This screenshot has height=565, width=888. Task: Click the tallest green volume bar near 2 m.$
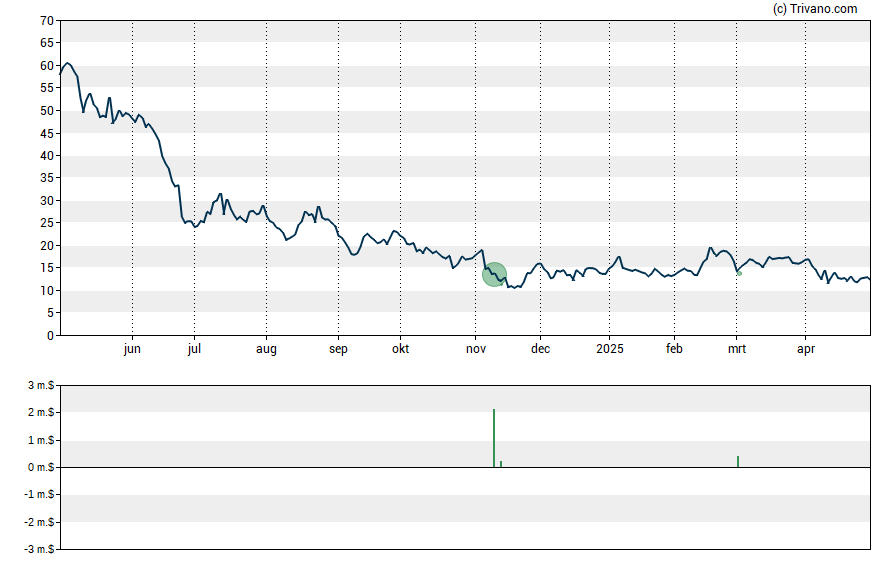pos(494,438)
